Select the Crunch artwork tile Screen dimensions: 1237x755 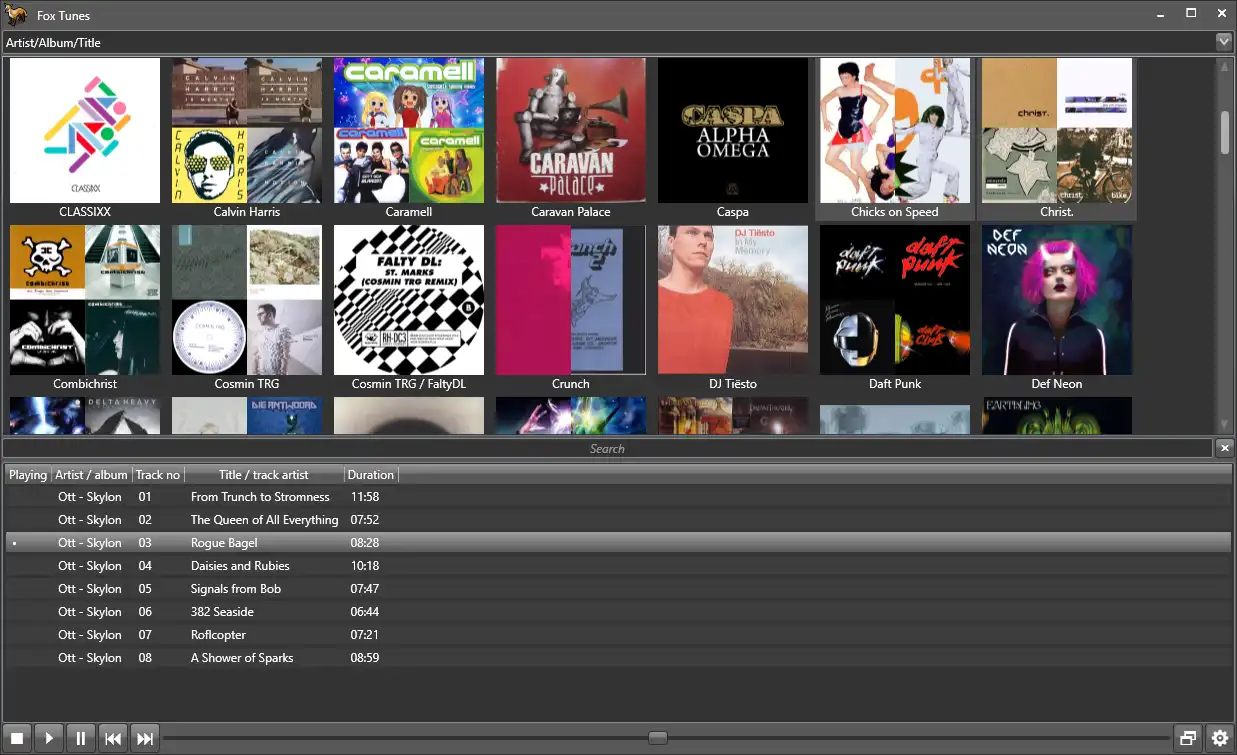(x=571, y=300)
